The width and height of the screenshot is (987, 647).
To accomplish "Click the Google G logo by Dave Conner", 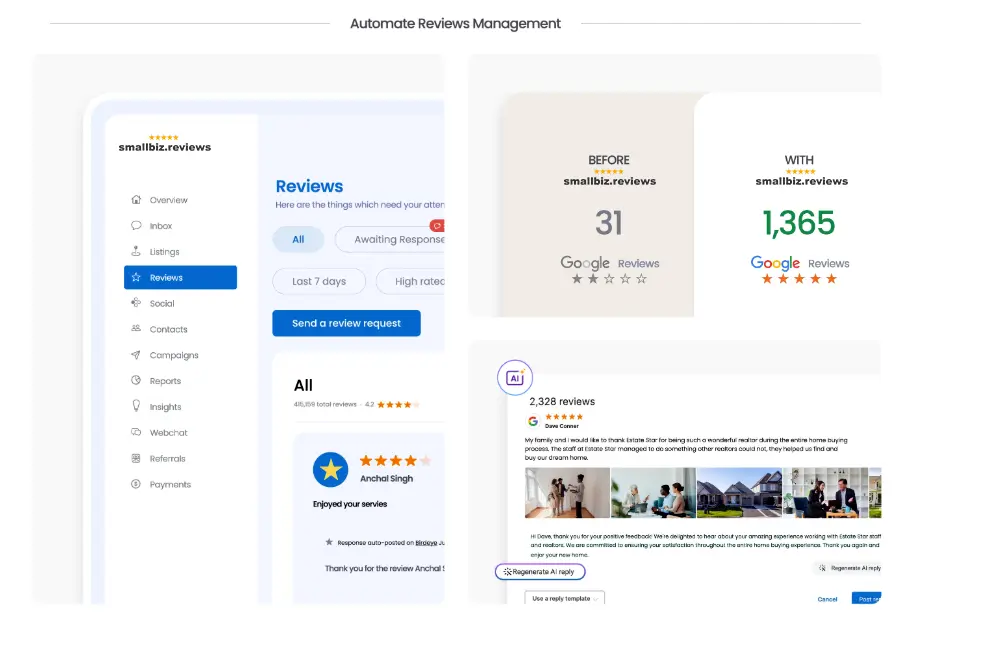I will [x=533, y=421].
